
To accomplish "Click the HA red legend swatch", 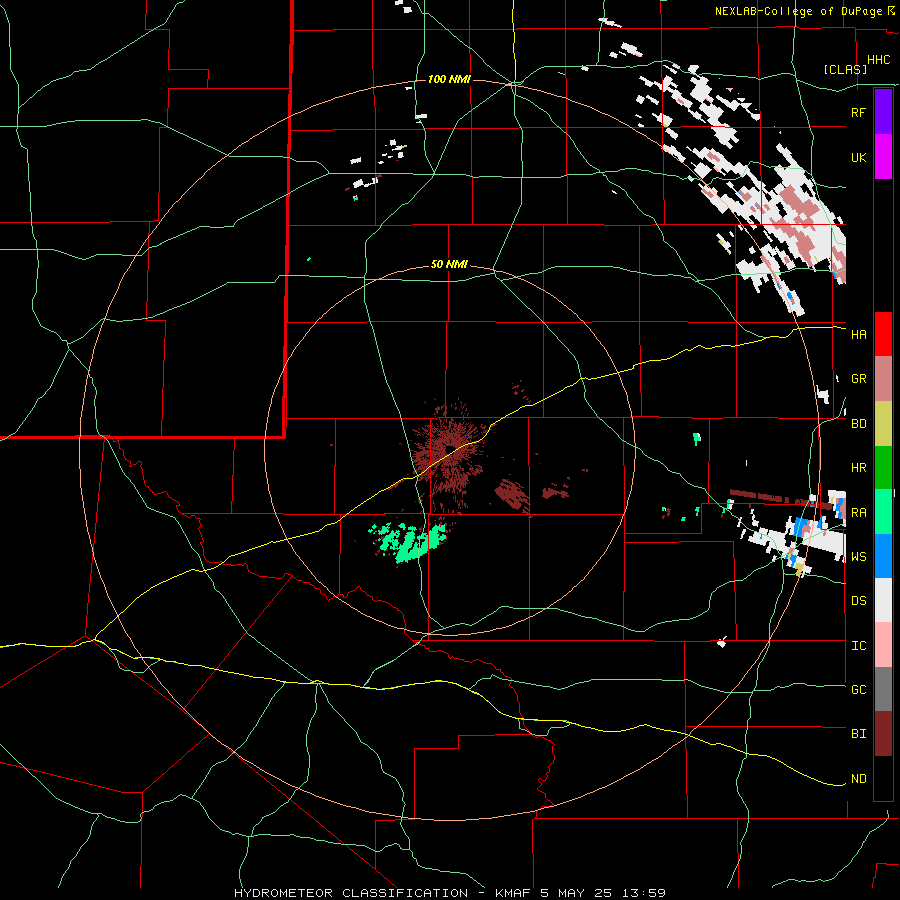I will click(883, 334).
